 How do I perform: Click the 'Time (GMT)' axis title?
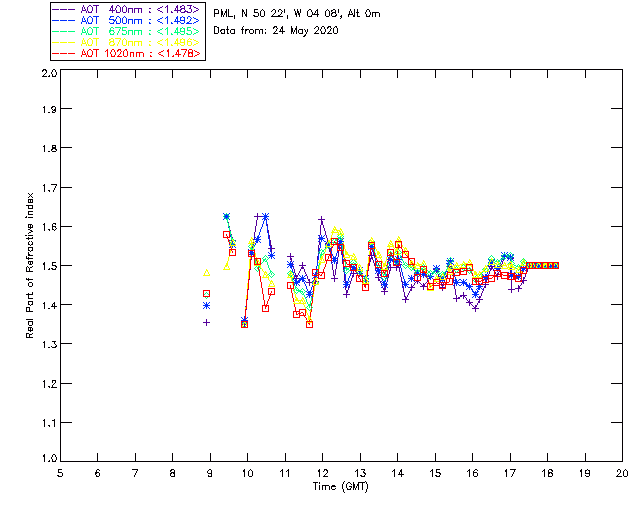point(341,487)
